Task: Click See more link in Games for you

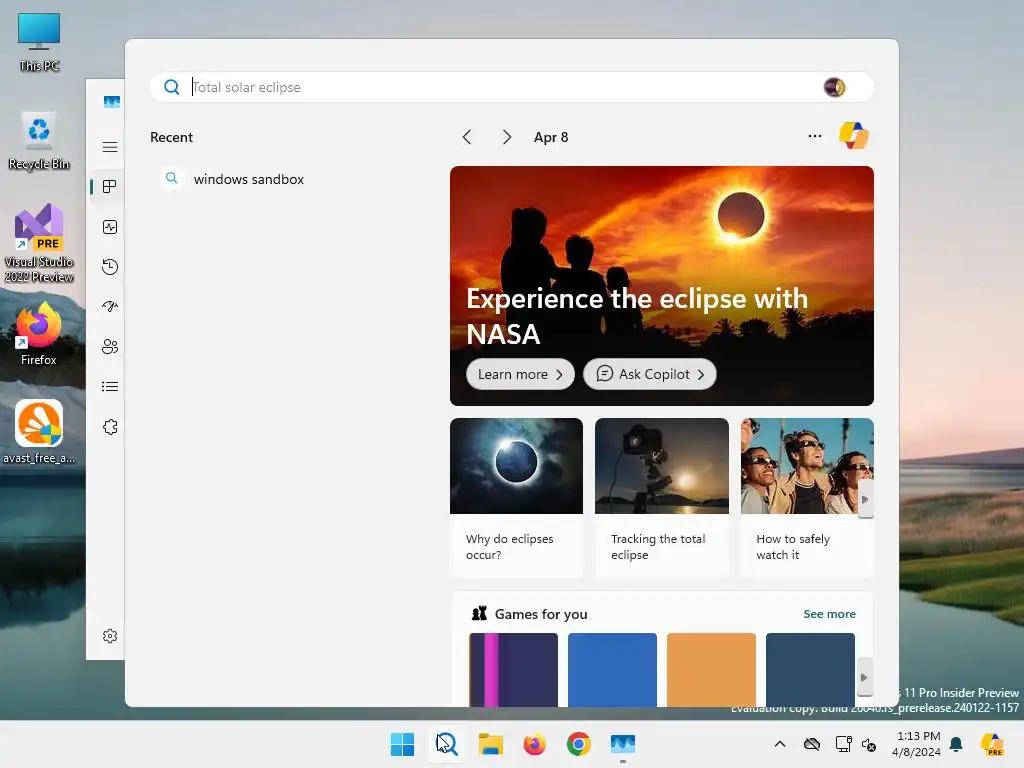Action: tap(829, 614)
